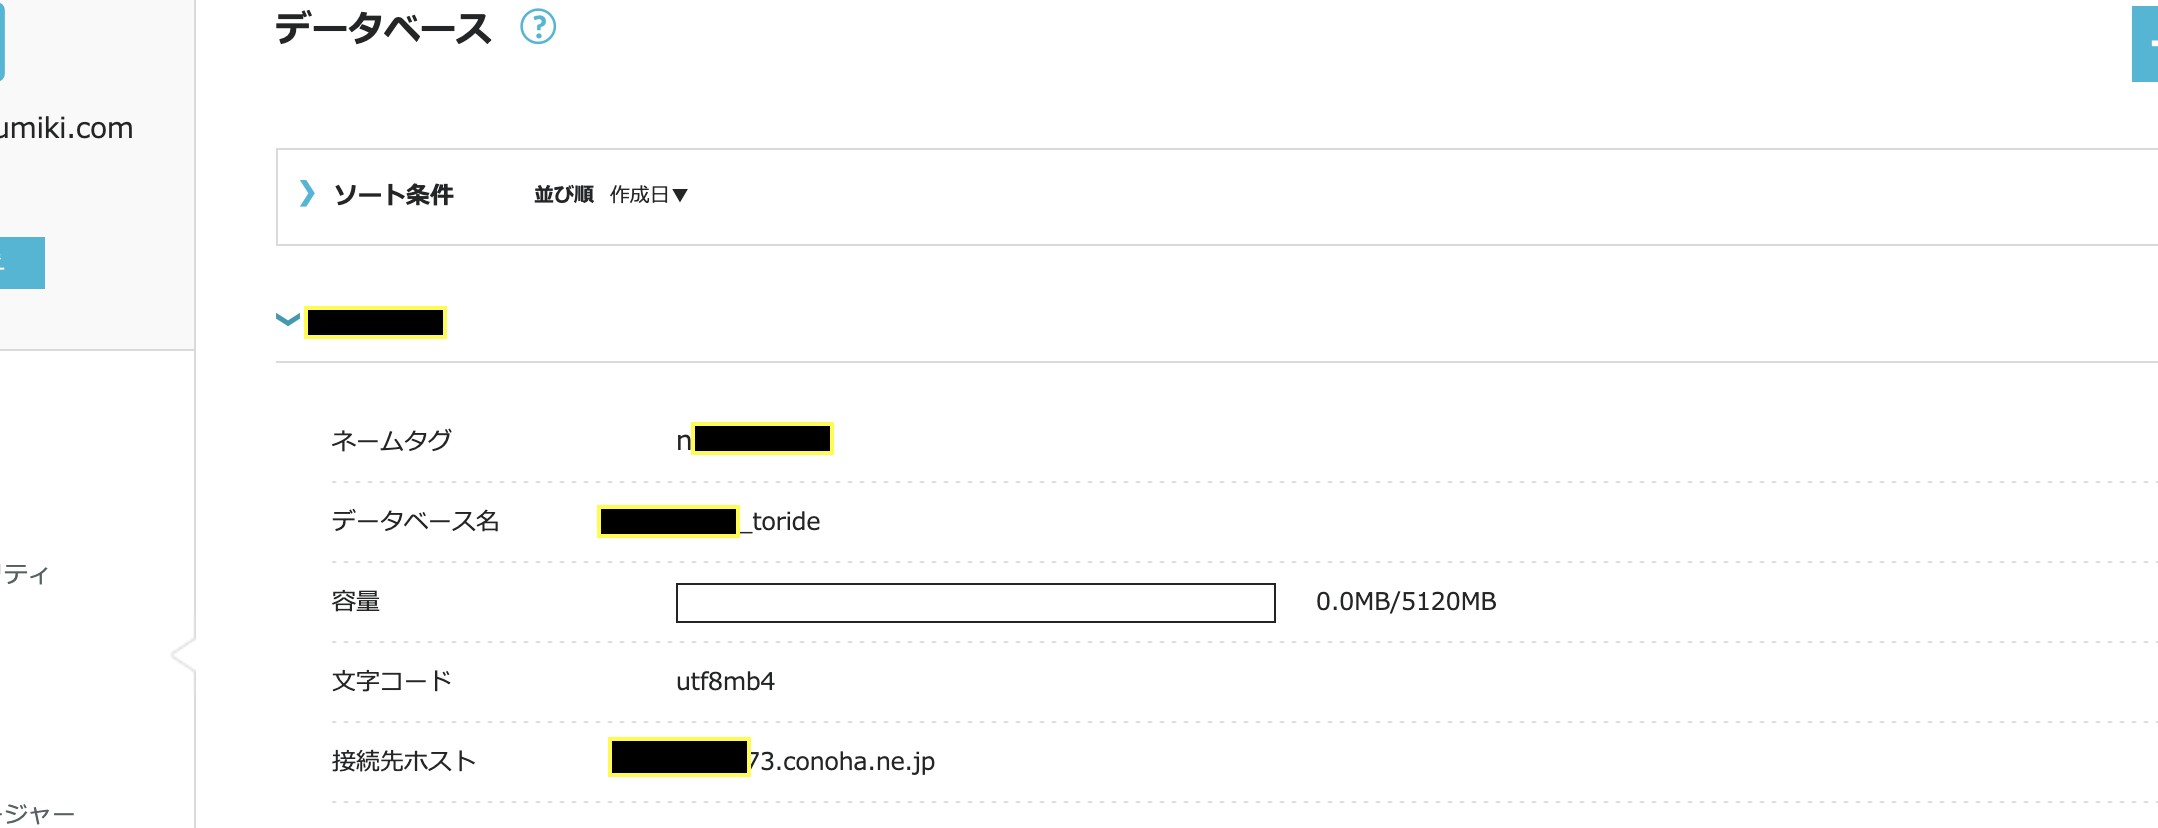Image resolution: width=2158 pixels, height=828 pixels.
Task: Click the blue plus button at top right
Action: click(x=2145, y=44)
